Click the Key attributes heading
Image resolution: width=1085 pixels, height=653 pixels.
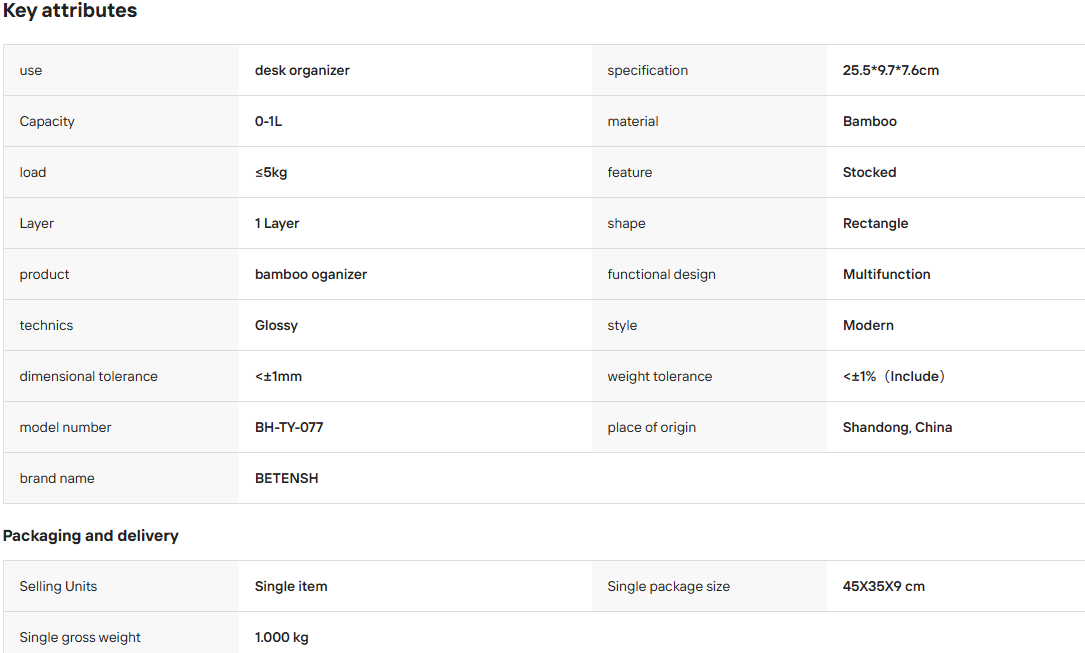70,10
